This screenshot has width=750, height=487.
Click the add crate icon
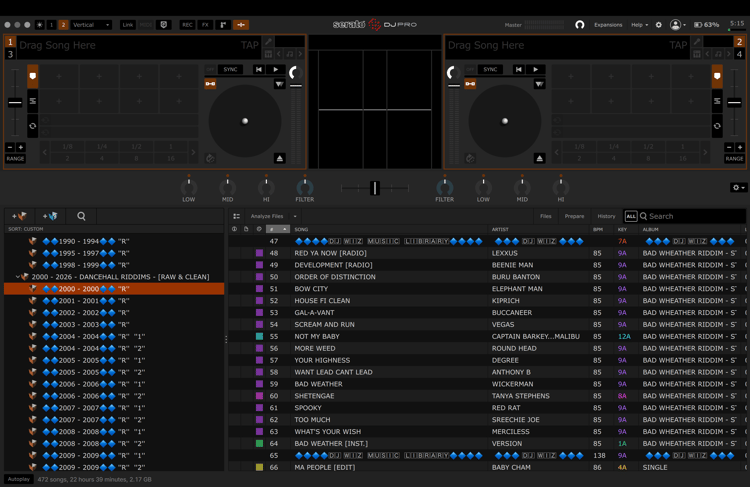[x=19, y=216]
